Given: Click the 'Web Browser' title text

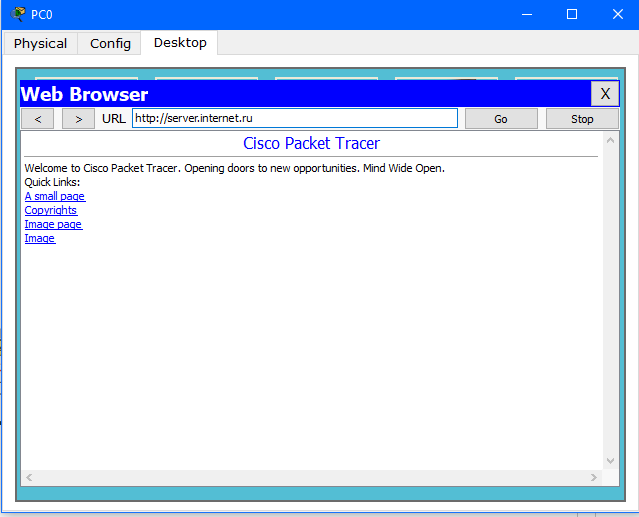Looking at the screenshot, I should (84, 94).
